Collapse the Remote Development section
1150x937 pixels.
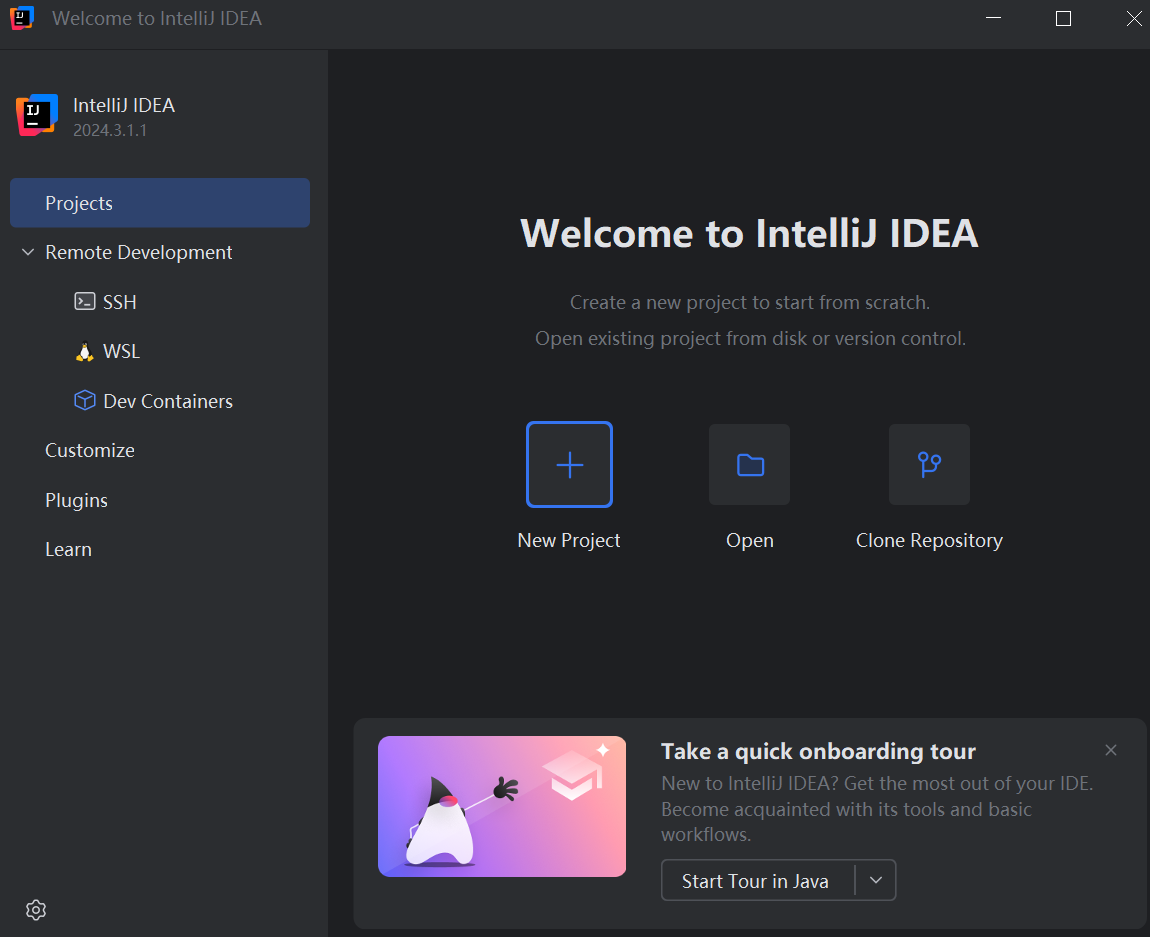click(28, 252)
